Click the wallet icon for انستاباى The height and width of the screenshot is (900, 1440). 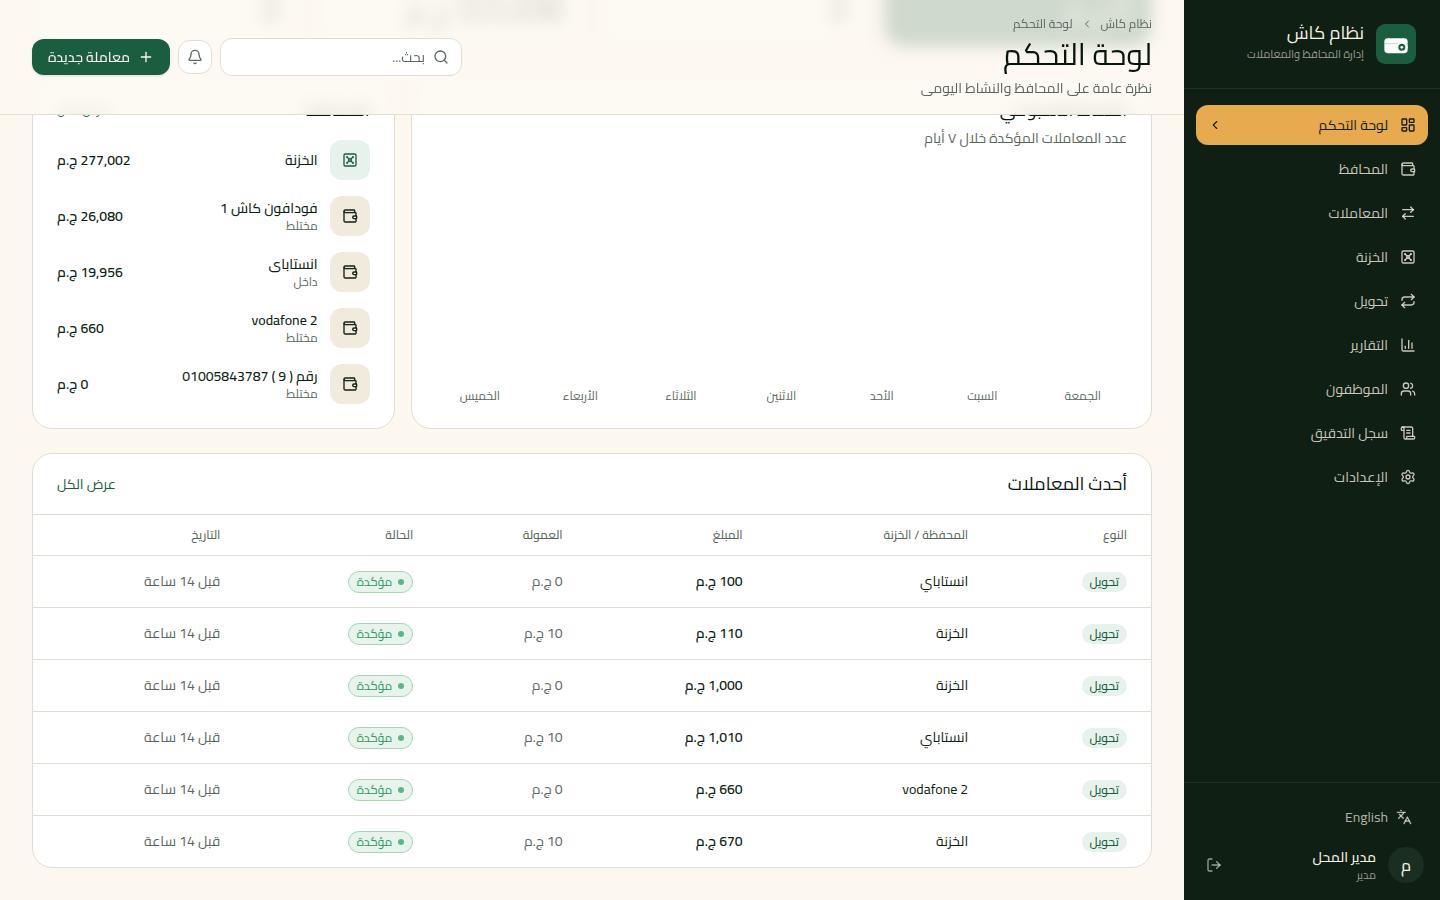(x=350, y=272)
